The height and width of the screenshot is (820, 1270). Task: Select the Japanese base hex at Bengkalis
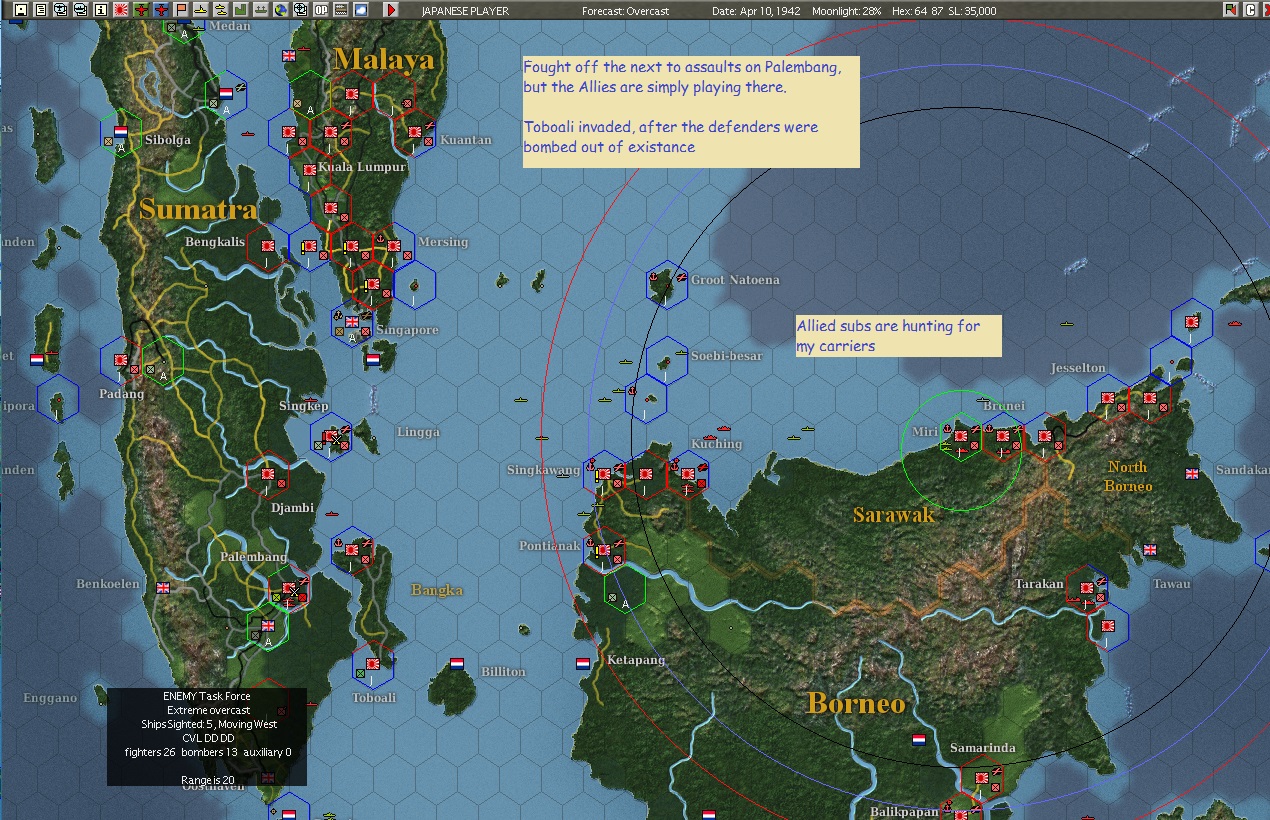click(267, 247)
